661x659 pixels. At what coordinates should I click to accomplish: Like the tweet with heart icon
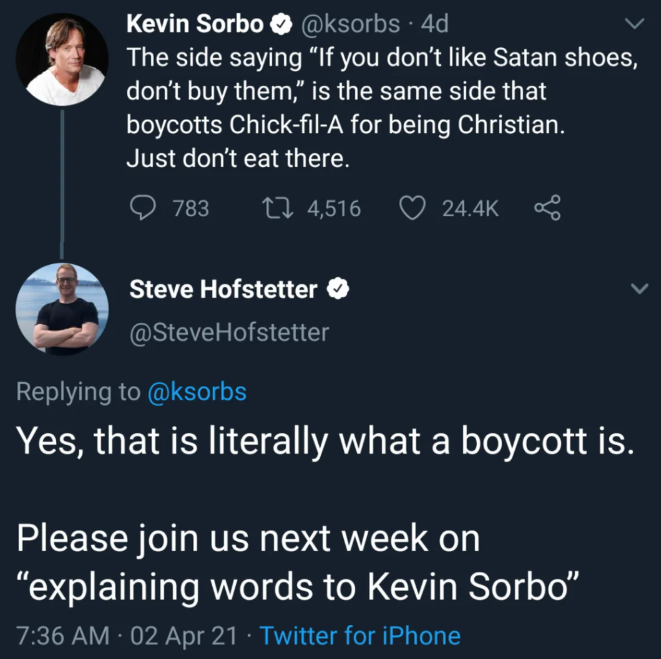[x=412, y=208]
